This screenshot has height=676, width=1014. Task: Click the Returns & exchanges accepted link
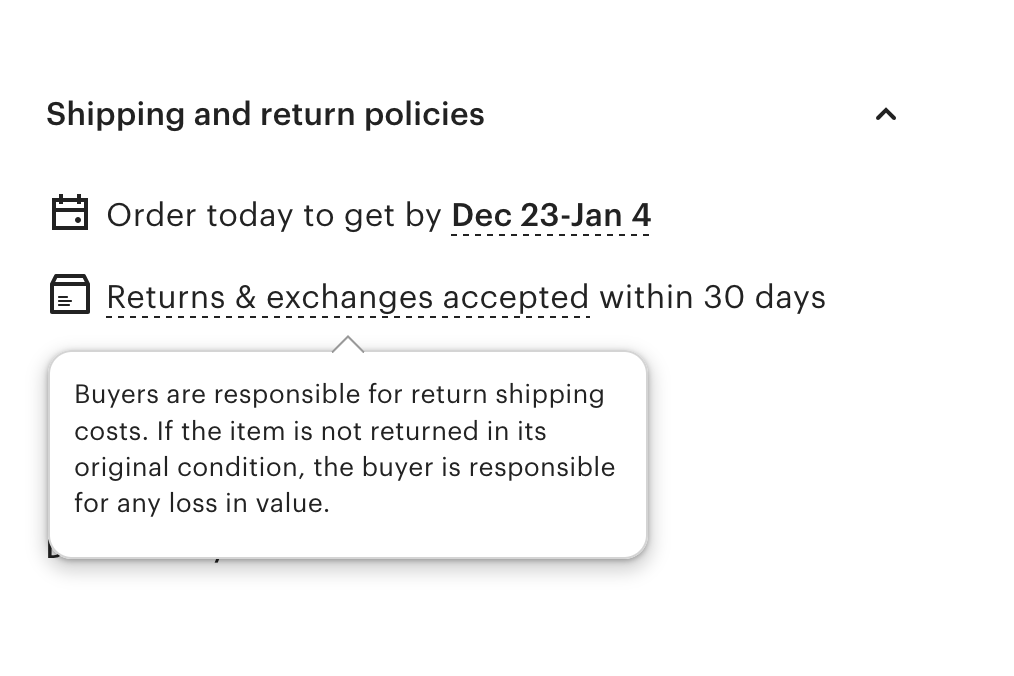(347, 297)
